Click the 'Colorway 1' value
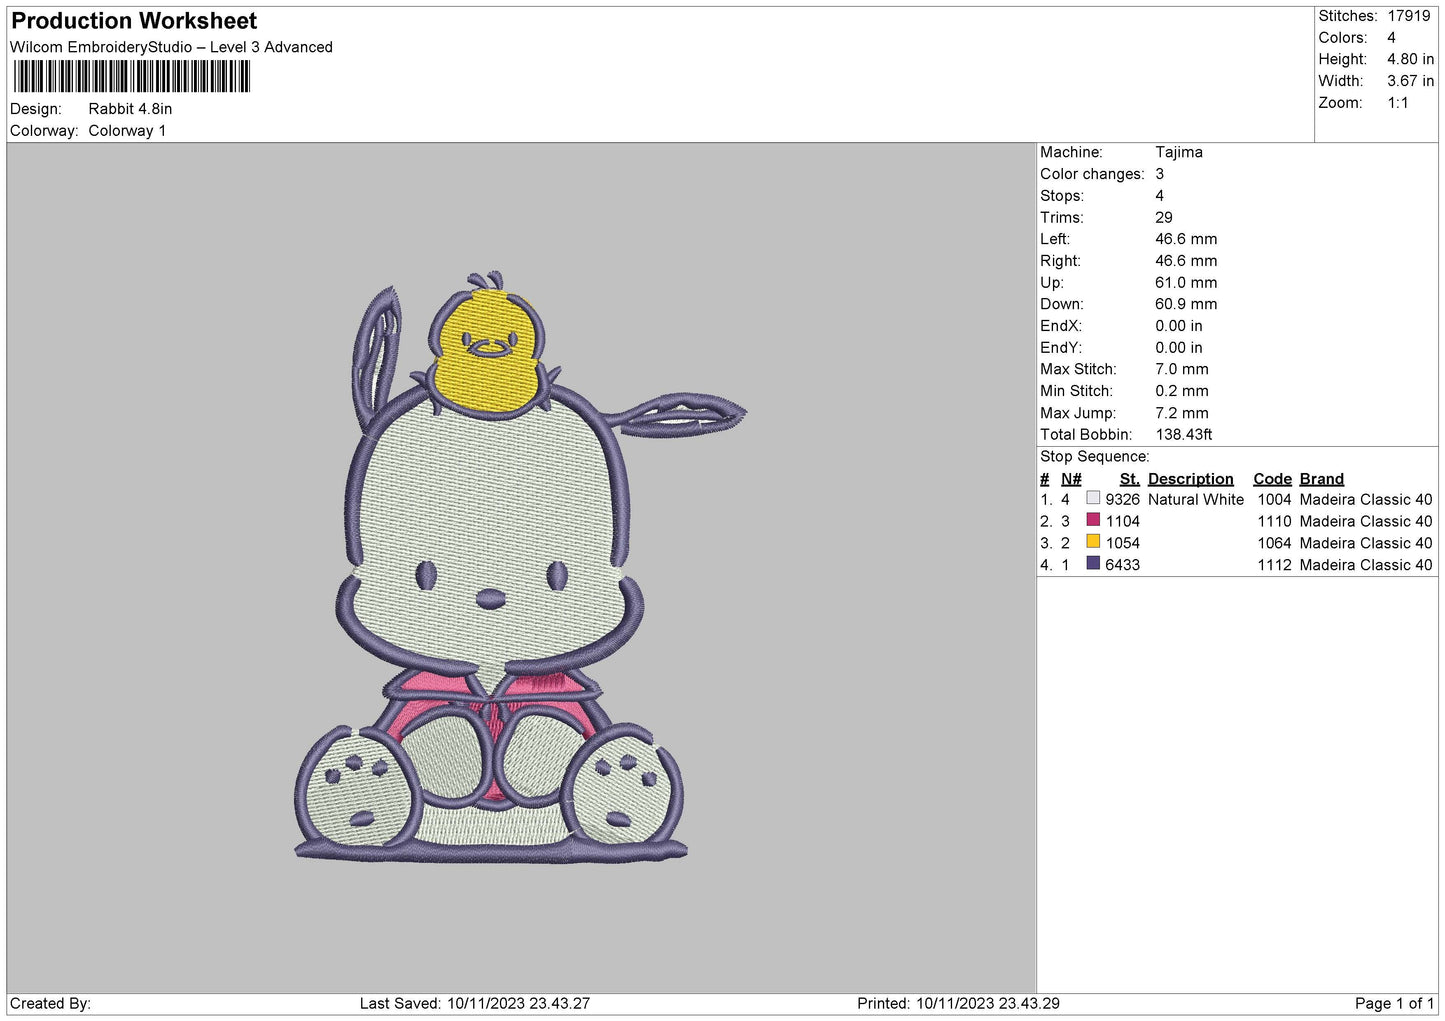This screenshot has height=1021, width=1445. (x=127, y=131)
